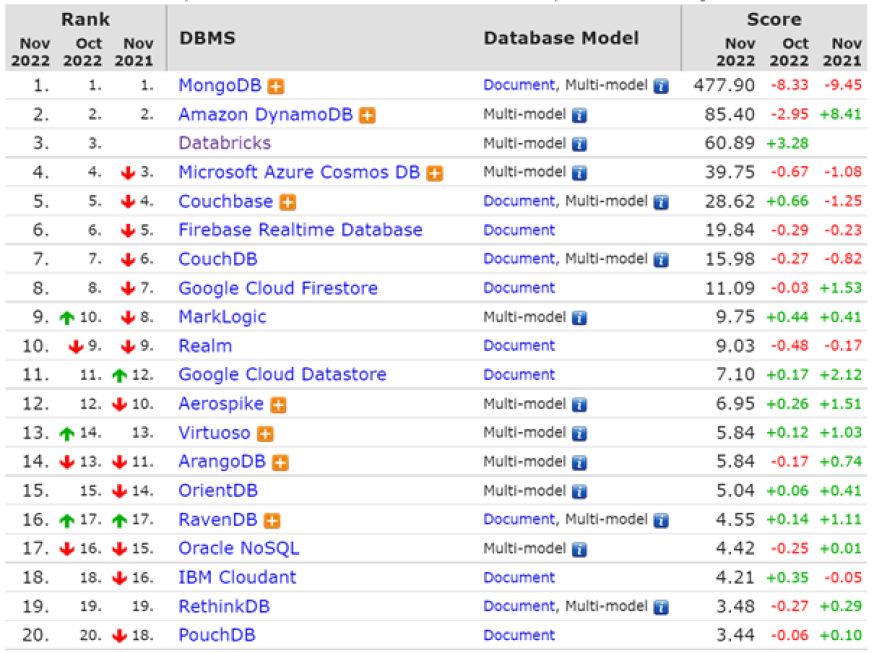Viewport: 874px width, 653px height.
Task: Open the Aerospike link
Action: (x=221, y=404)
